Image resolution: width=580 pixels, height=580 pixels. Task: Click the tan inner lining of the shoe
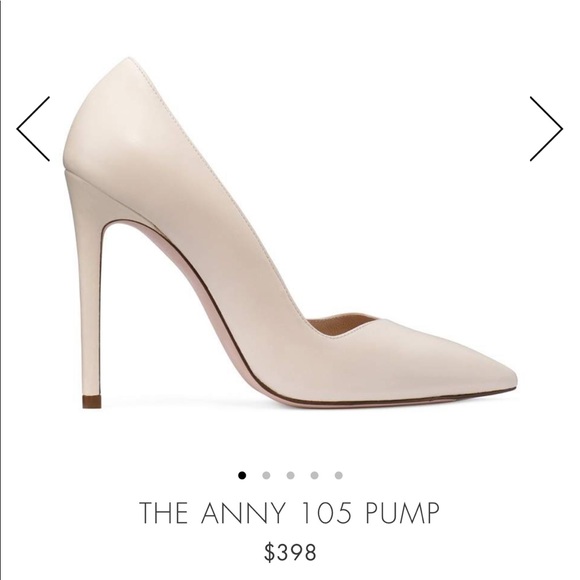pyautogui.click(x=342, y=323)
